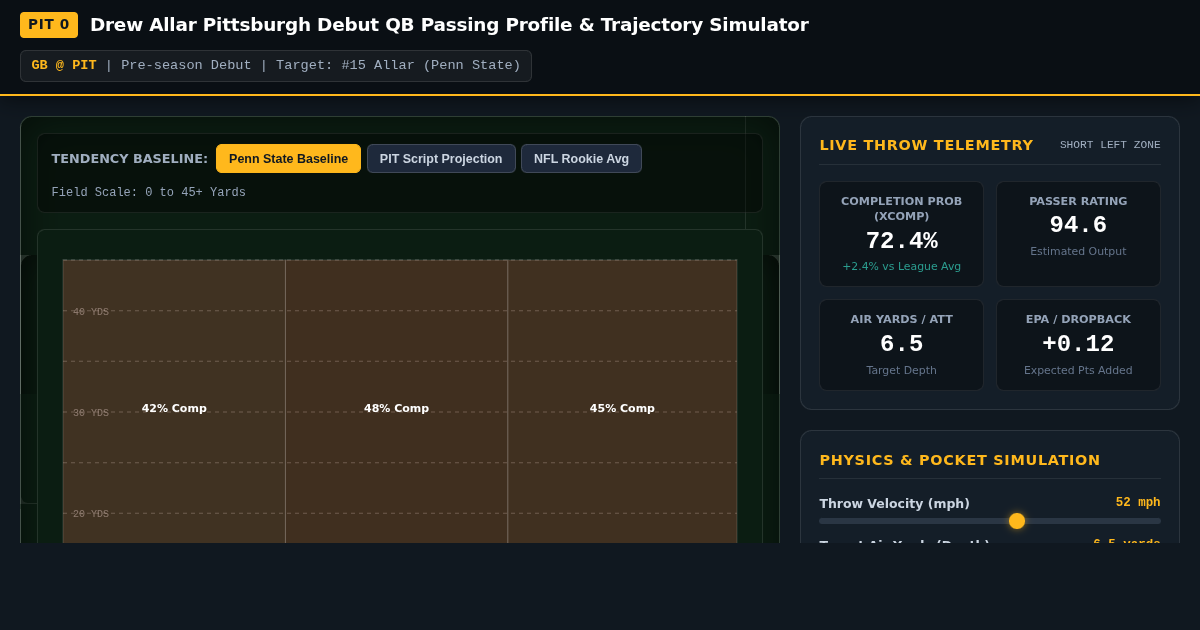Click the Tendency Baseline label
Screen dimensions: 1200x630
point(130,159)
